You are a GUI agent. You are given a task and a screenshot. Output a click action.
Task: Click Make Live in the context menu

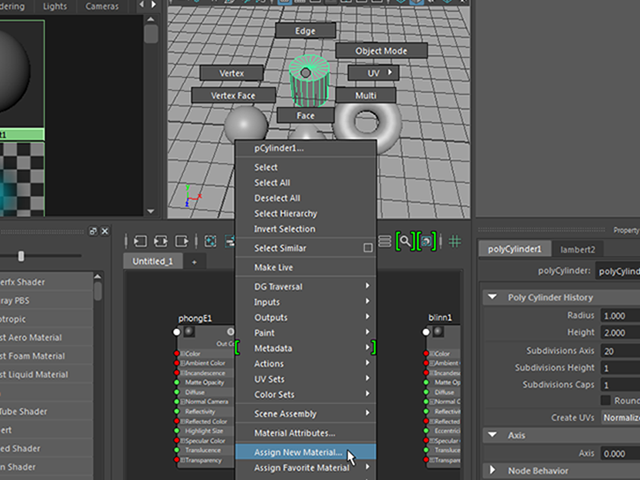coord(305,267)
